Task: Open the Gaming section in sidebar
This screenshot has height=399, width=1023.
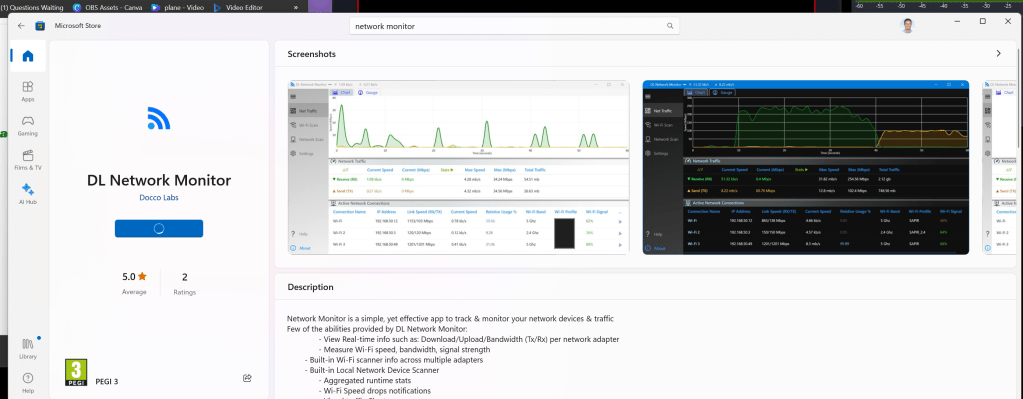Action: (x=28, y=125)
